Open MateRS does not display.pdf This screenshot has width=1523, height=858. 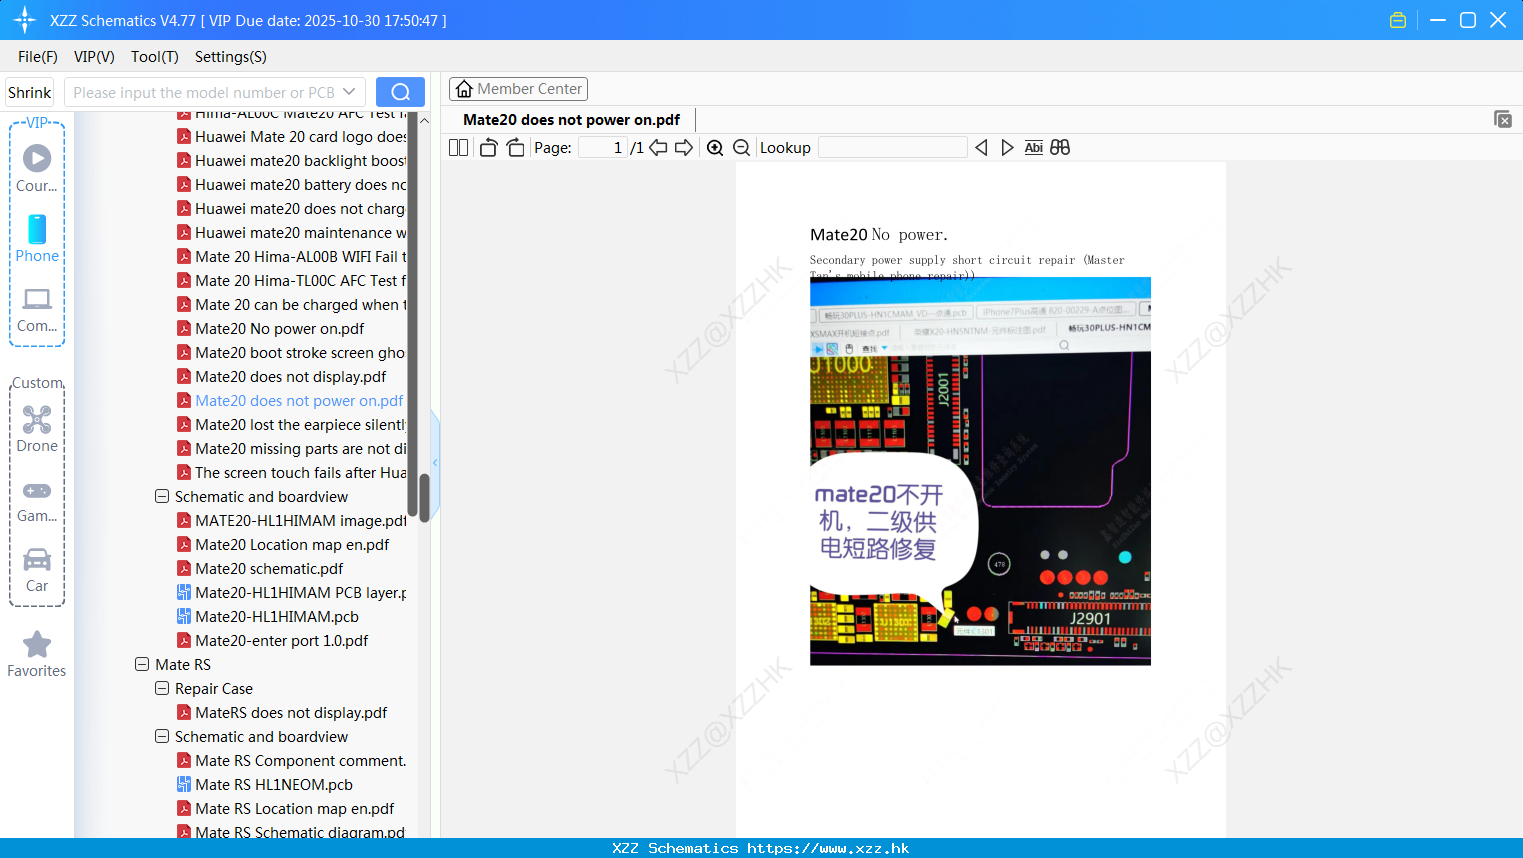(291, 712)
